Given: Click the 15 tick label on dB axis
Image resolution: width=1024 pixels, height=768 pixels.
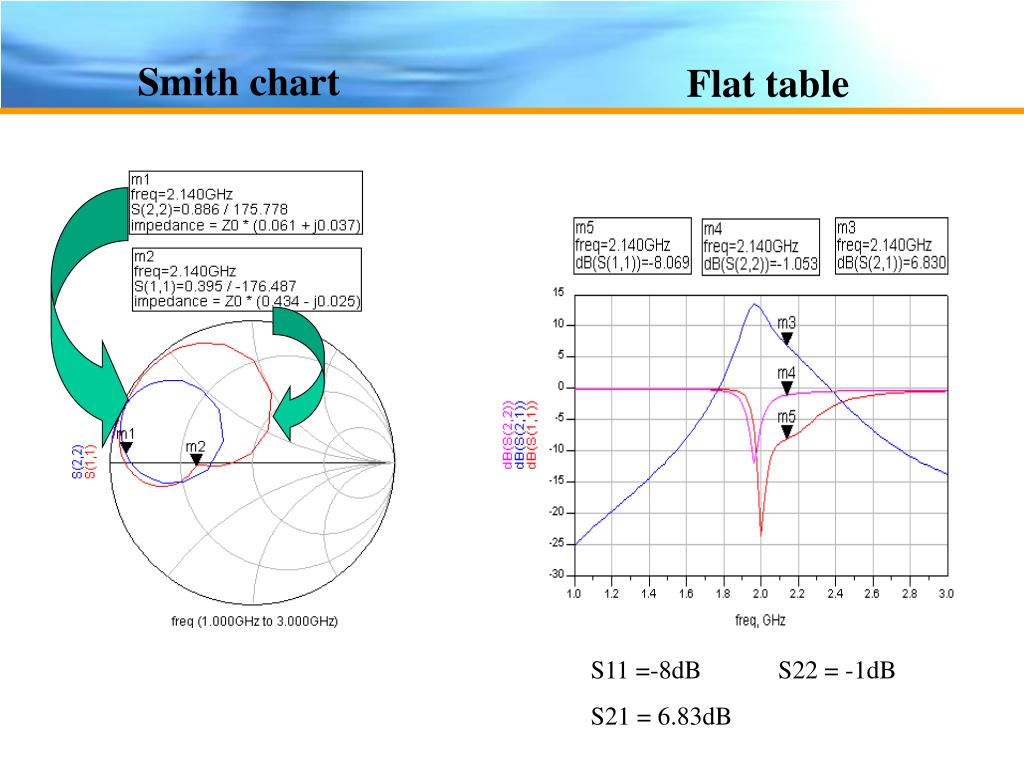Looking at the screenshot, I should click(558, 292).
